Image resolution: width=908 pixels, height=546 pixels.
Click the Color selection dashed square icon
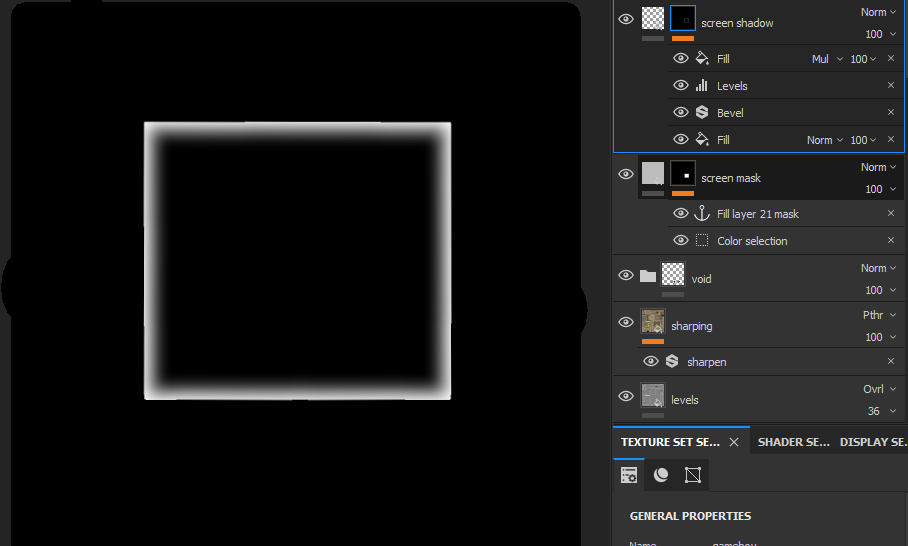click(x=702, y=240)
